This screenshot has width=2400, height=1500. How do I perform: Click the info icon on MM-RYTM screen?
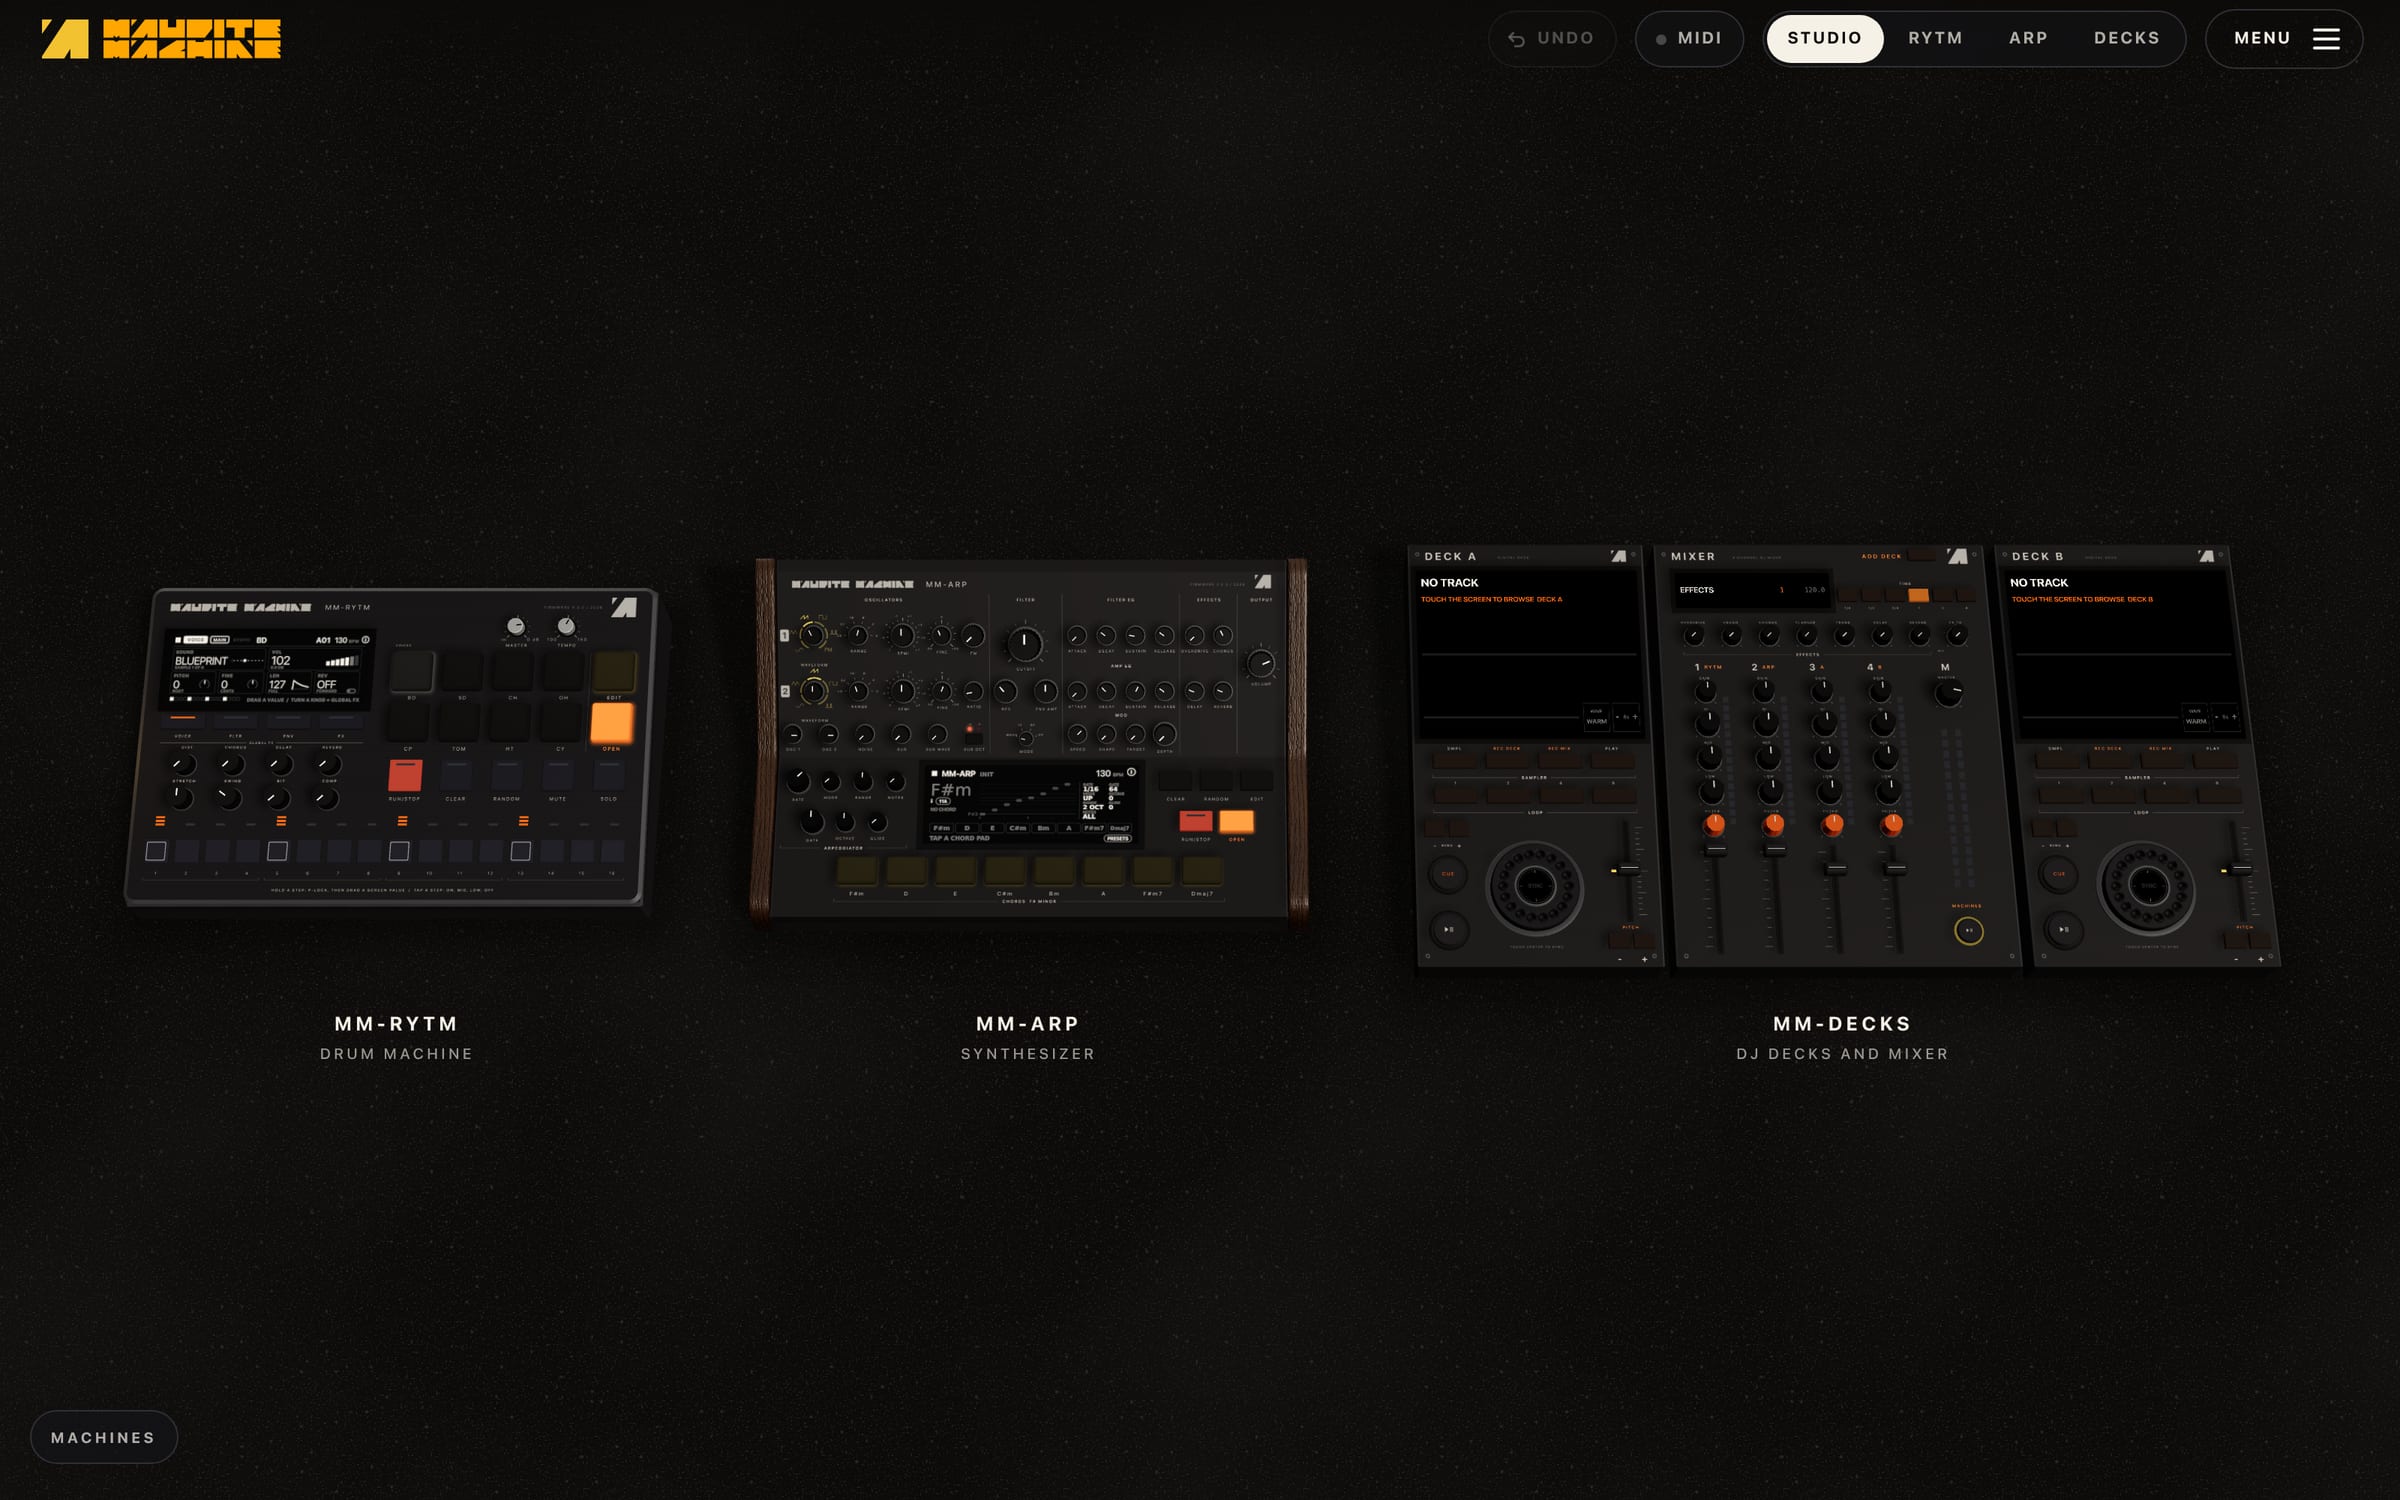tap(366, 640)
